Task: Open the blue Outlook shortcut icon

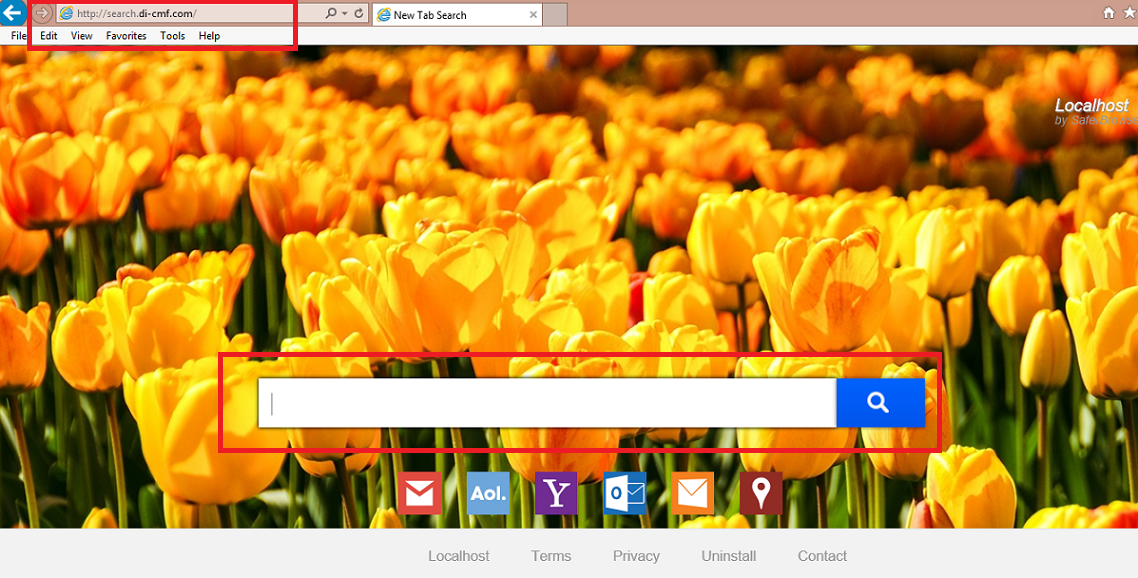Action: click(x=625, y=494)
